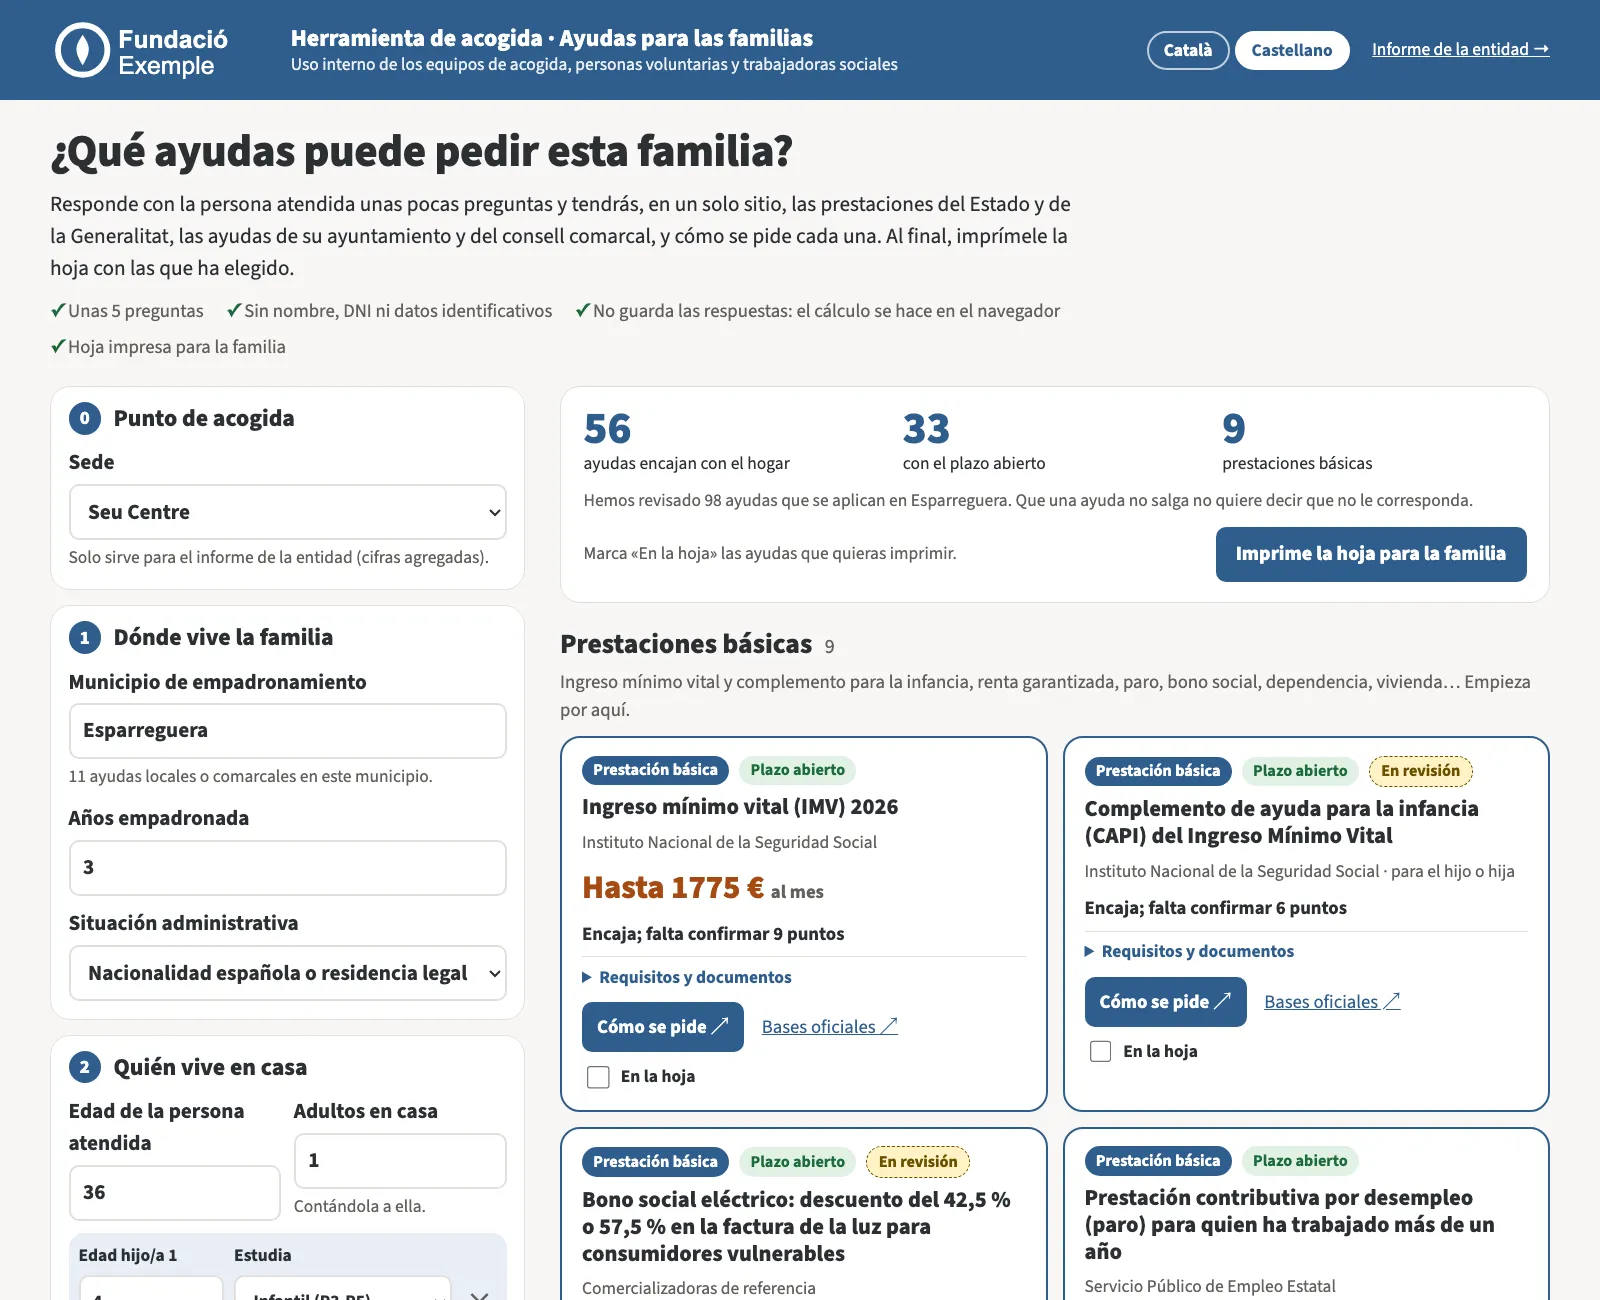The height and width of the screenshot is (1300, 1600).
Task: Click the Prestación contributiva por desempleo title
Action: (1289, 1224)
